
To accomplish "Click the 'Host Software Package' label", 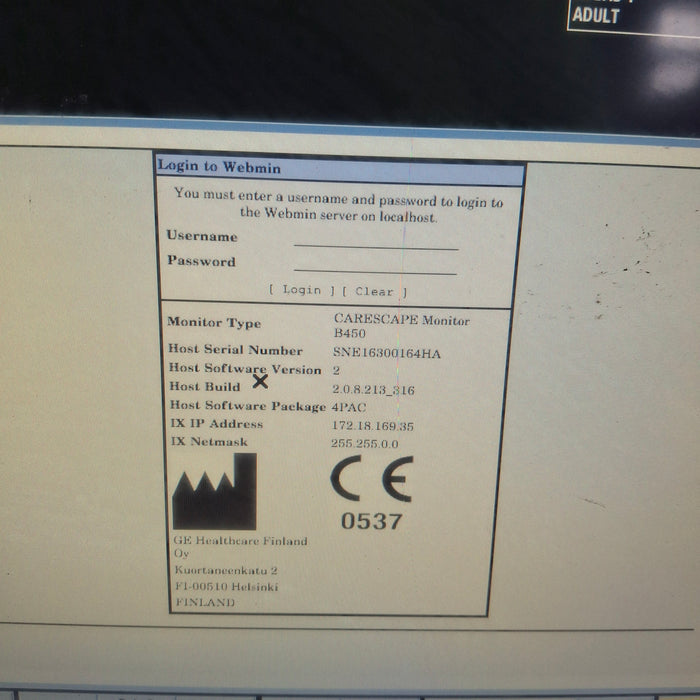I will pos(248,406).
